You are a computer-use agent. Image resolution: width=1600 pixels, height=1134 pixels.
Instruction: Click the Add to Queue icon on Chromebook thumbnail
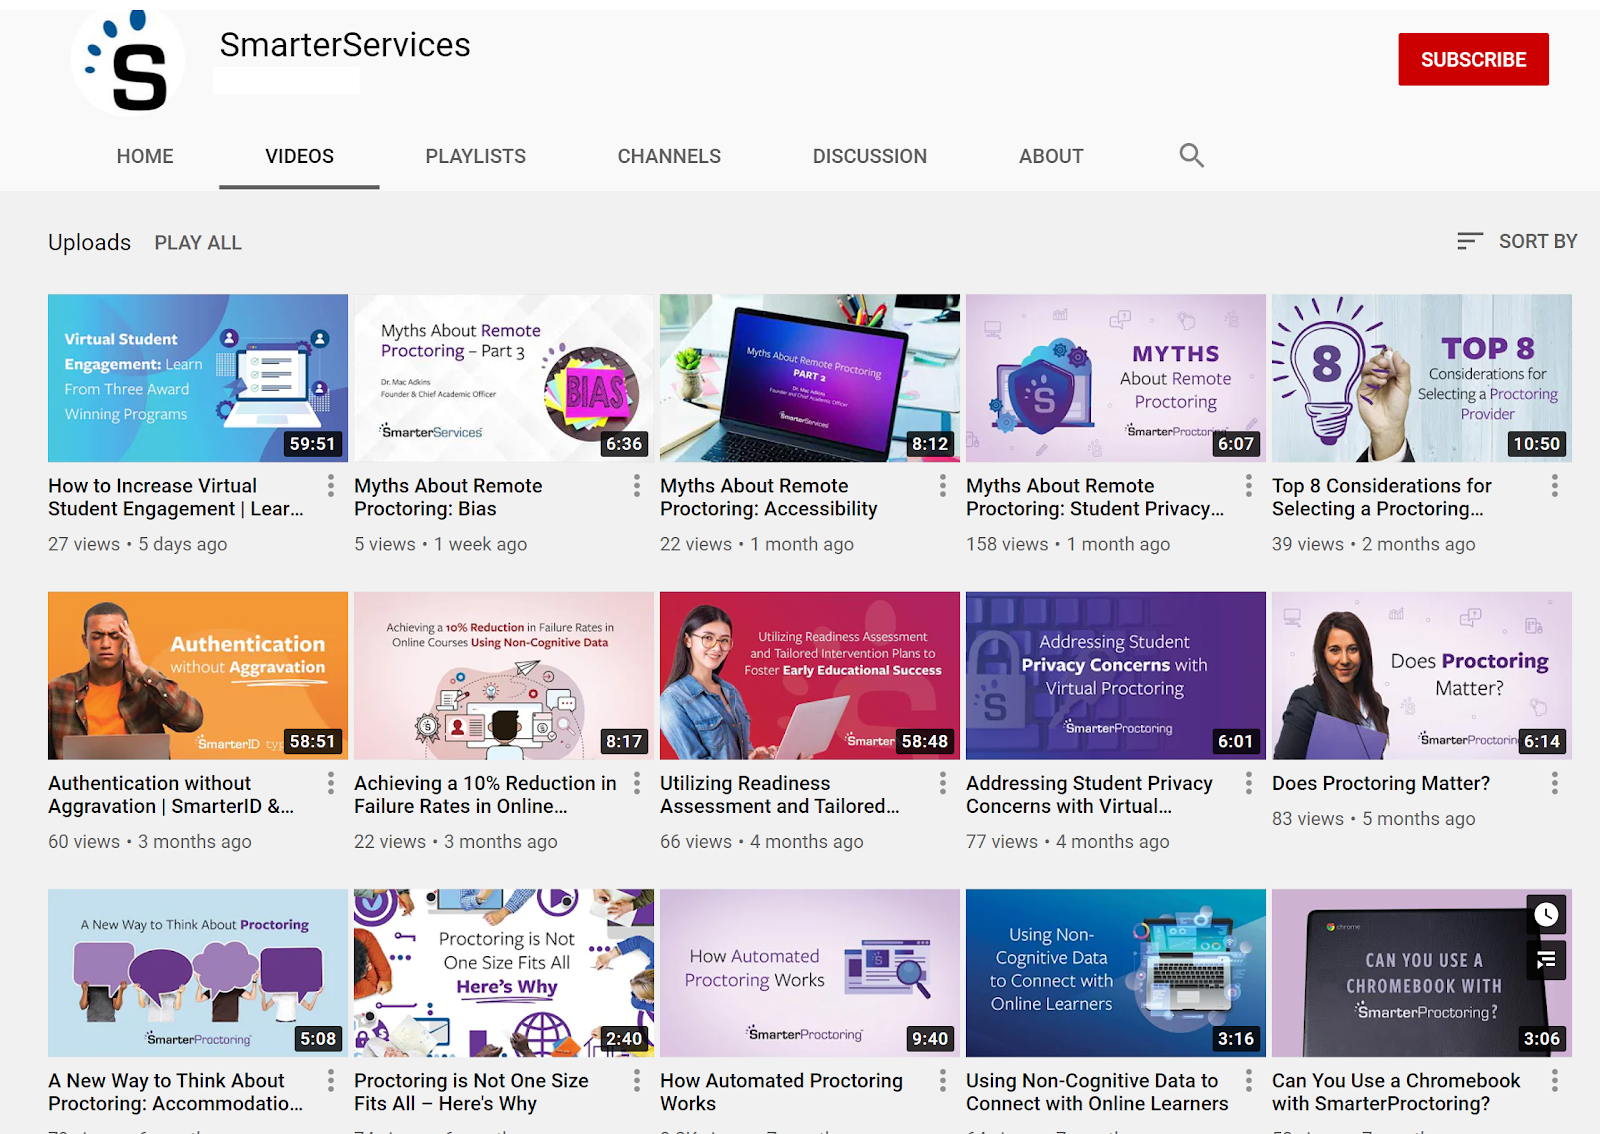(1546, 960)
